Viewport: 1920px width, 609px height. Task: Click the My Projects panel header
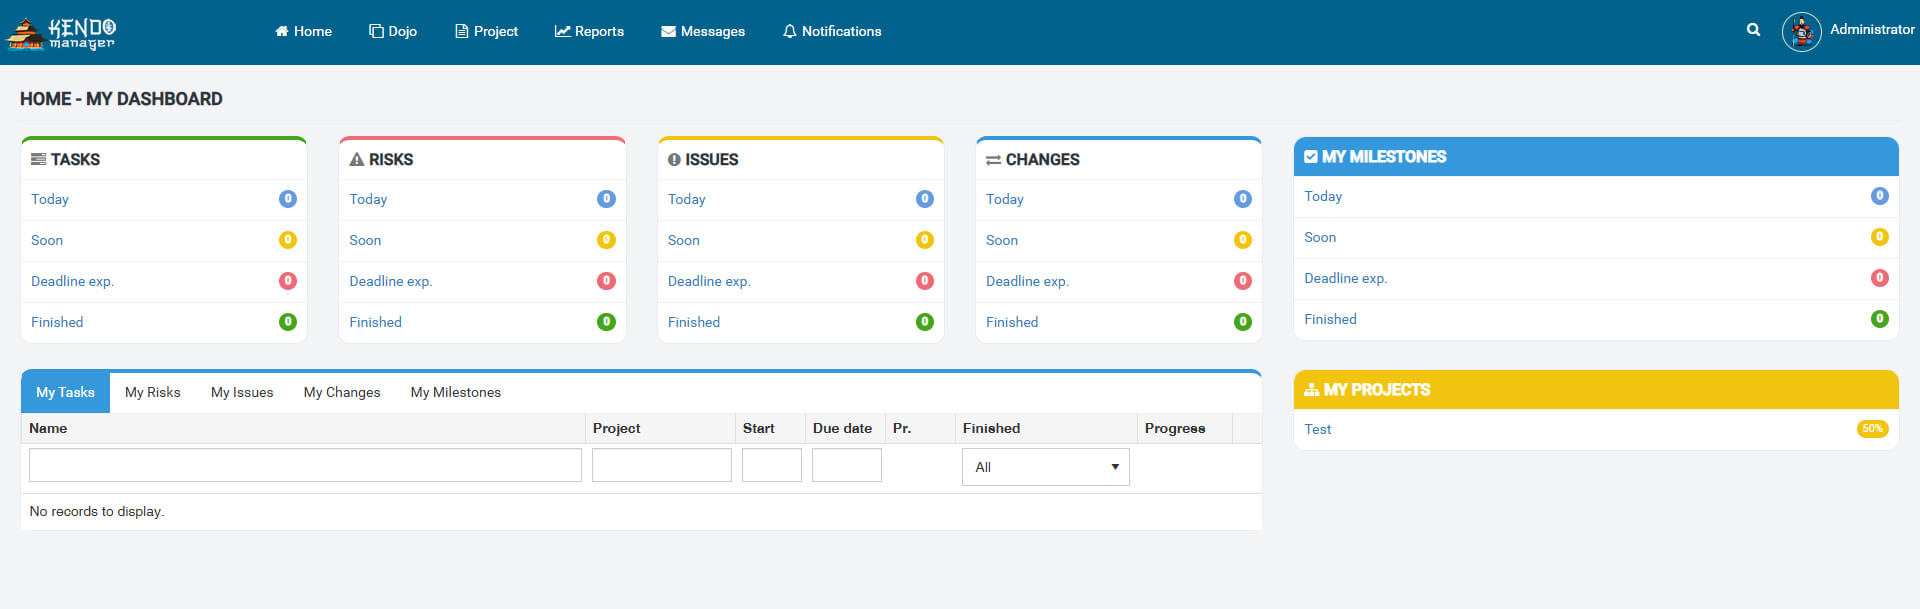(1596, 390)
